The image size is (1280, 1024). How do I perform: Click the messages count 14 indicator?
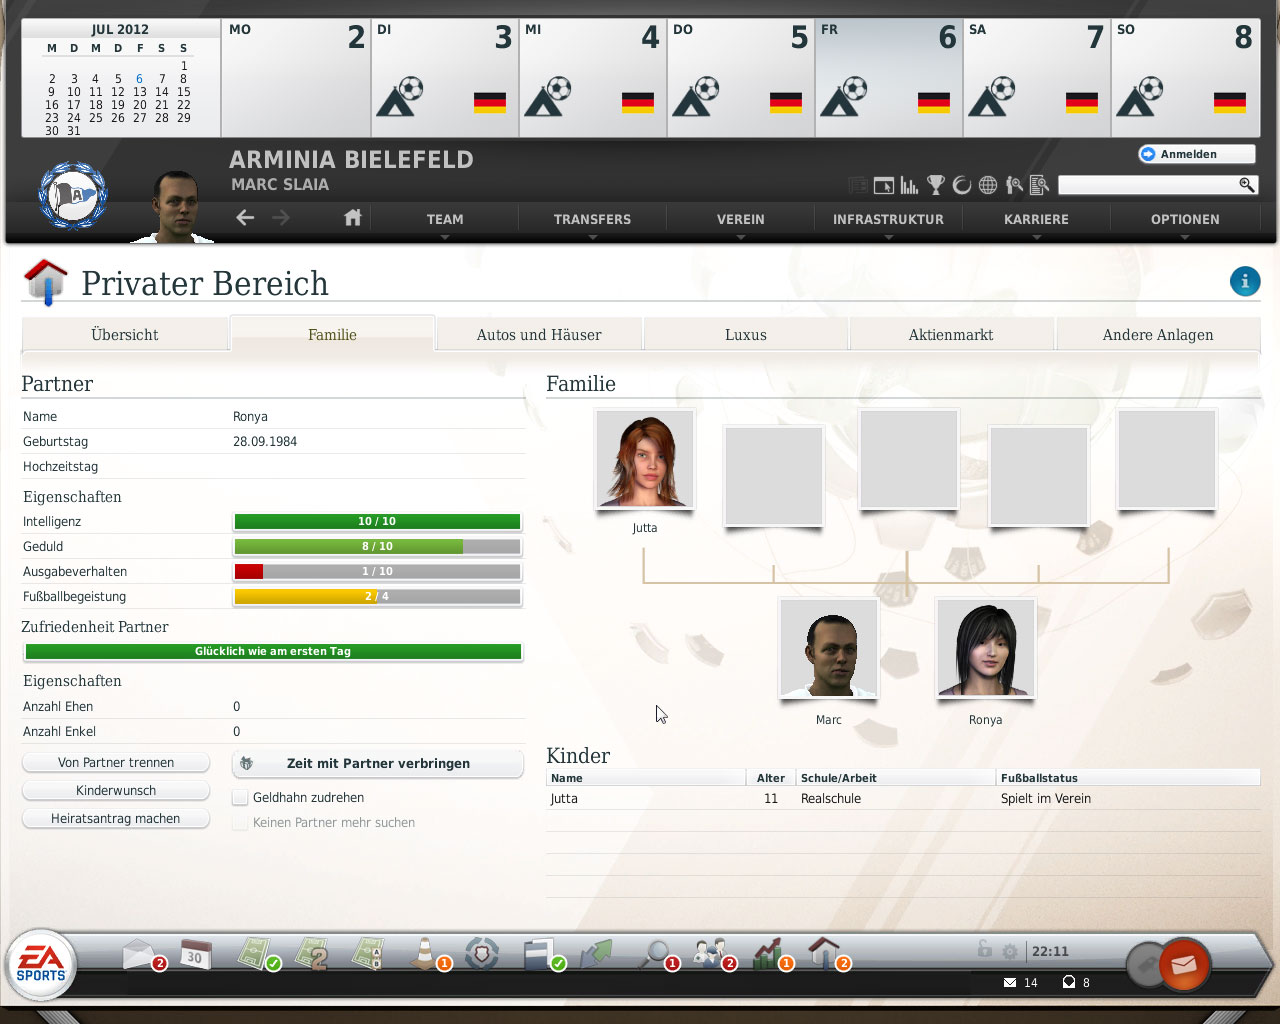coord(1021,982)
